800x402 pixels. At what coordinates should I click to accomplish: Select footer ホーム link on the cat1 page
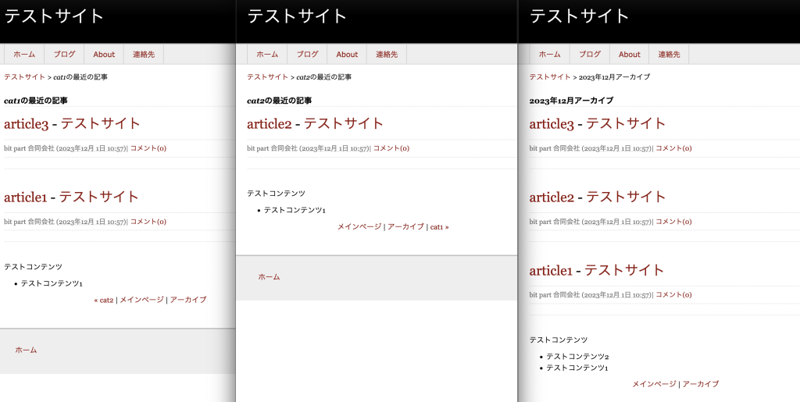point(26,350)
